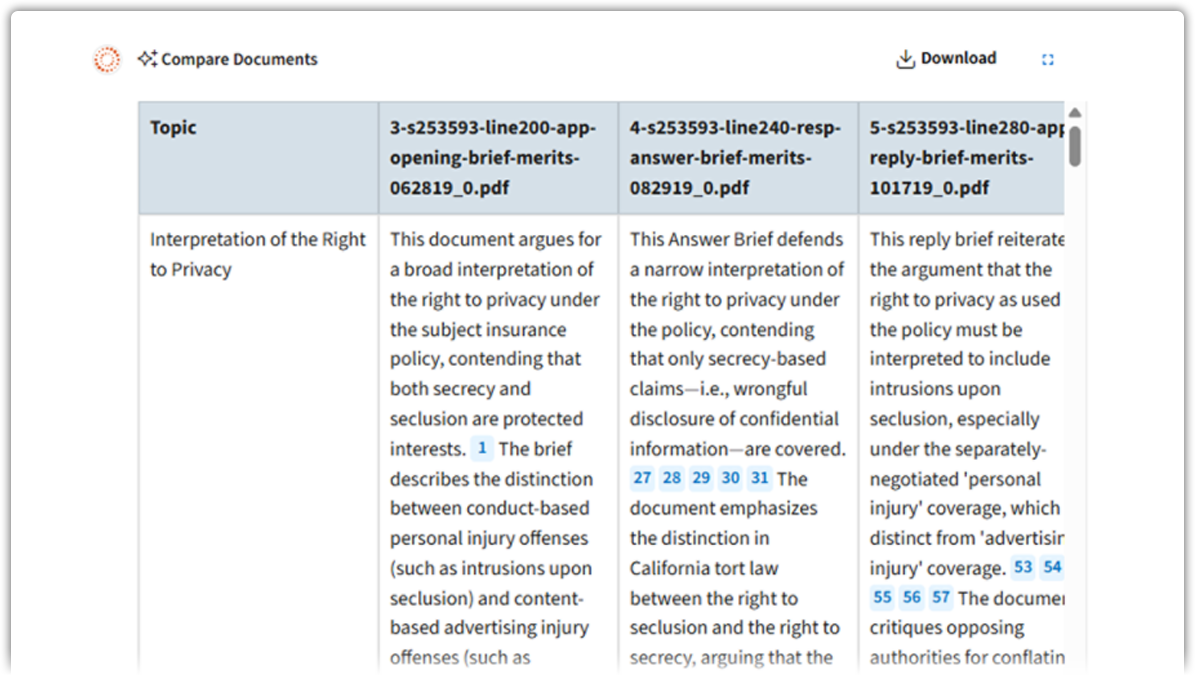Viewport: 1195px width, 684px height.
Task: Open citation 31 in the answer brief column
Action: 759,478
